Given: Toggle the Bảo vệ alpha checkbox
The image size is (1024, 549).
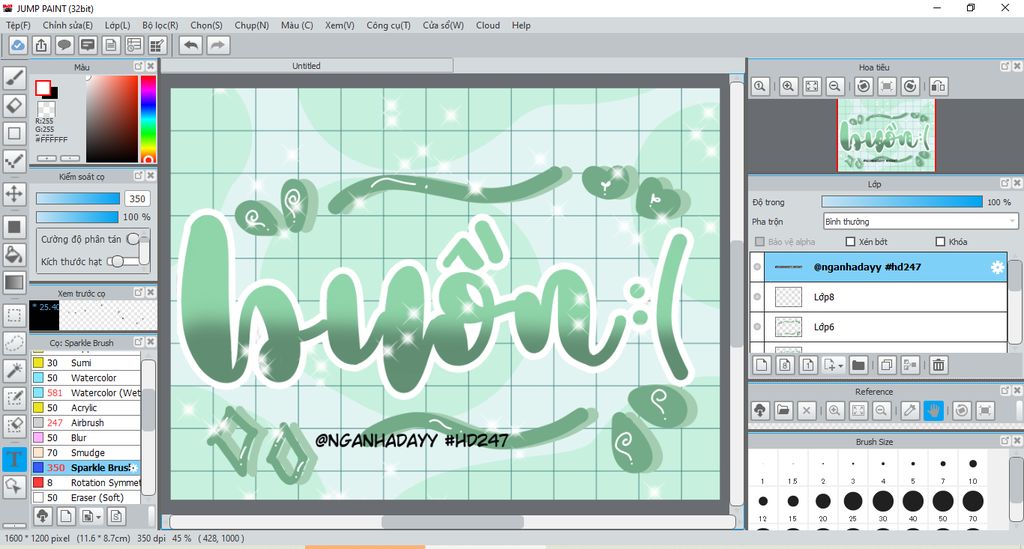Looking at the screenshot, I should [760, 242].
